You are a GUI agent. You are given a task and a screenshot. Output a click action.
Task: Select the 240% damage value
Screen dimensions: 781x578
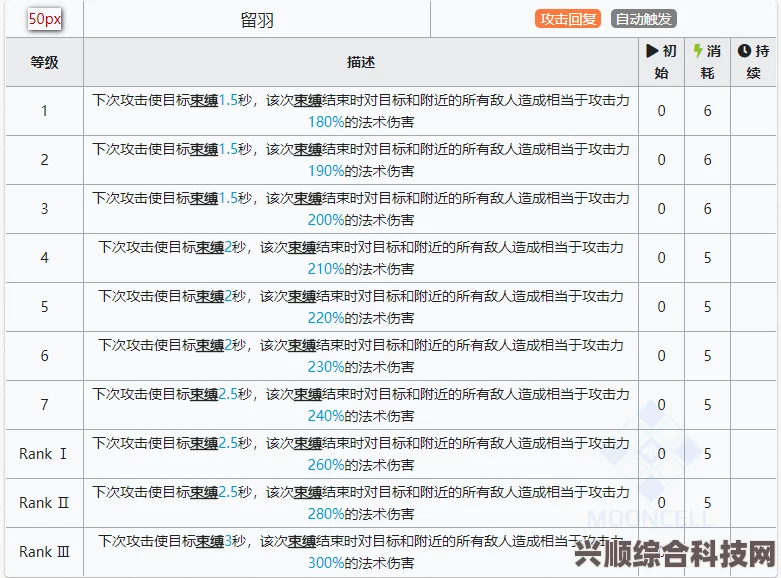326,416
